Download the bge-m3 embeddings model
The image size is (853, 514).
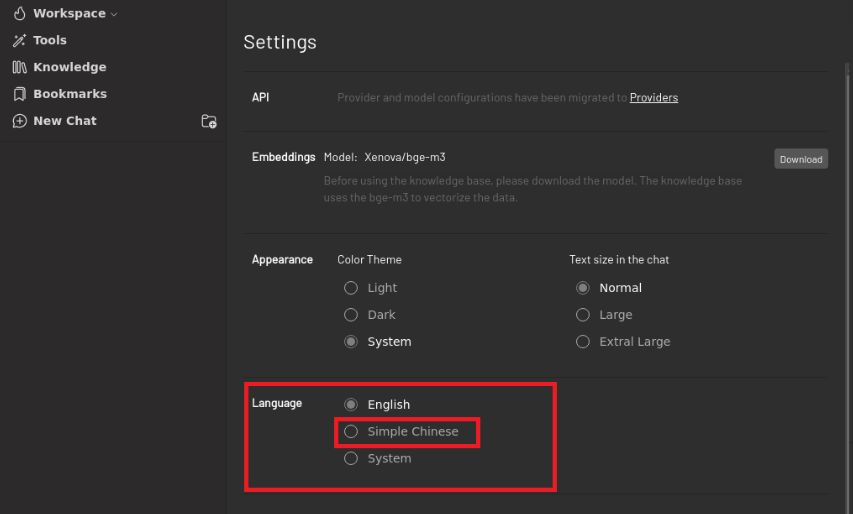800,159
